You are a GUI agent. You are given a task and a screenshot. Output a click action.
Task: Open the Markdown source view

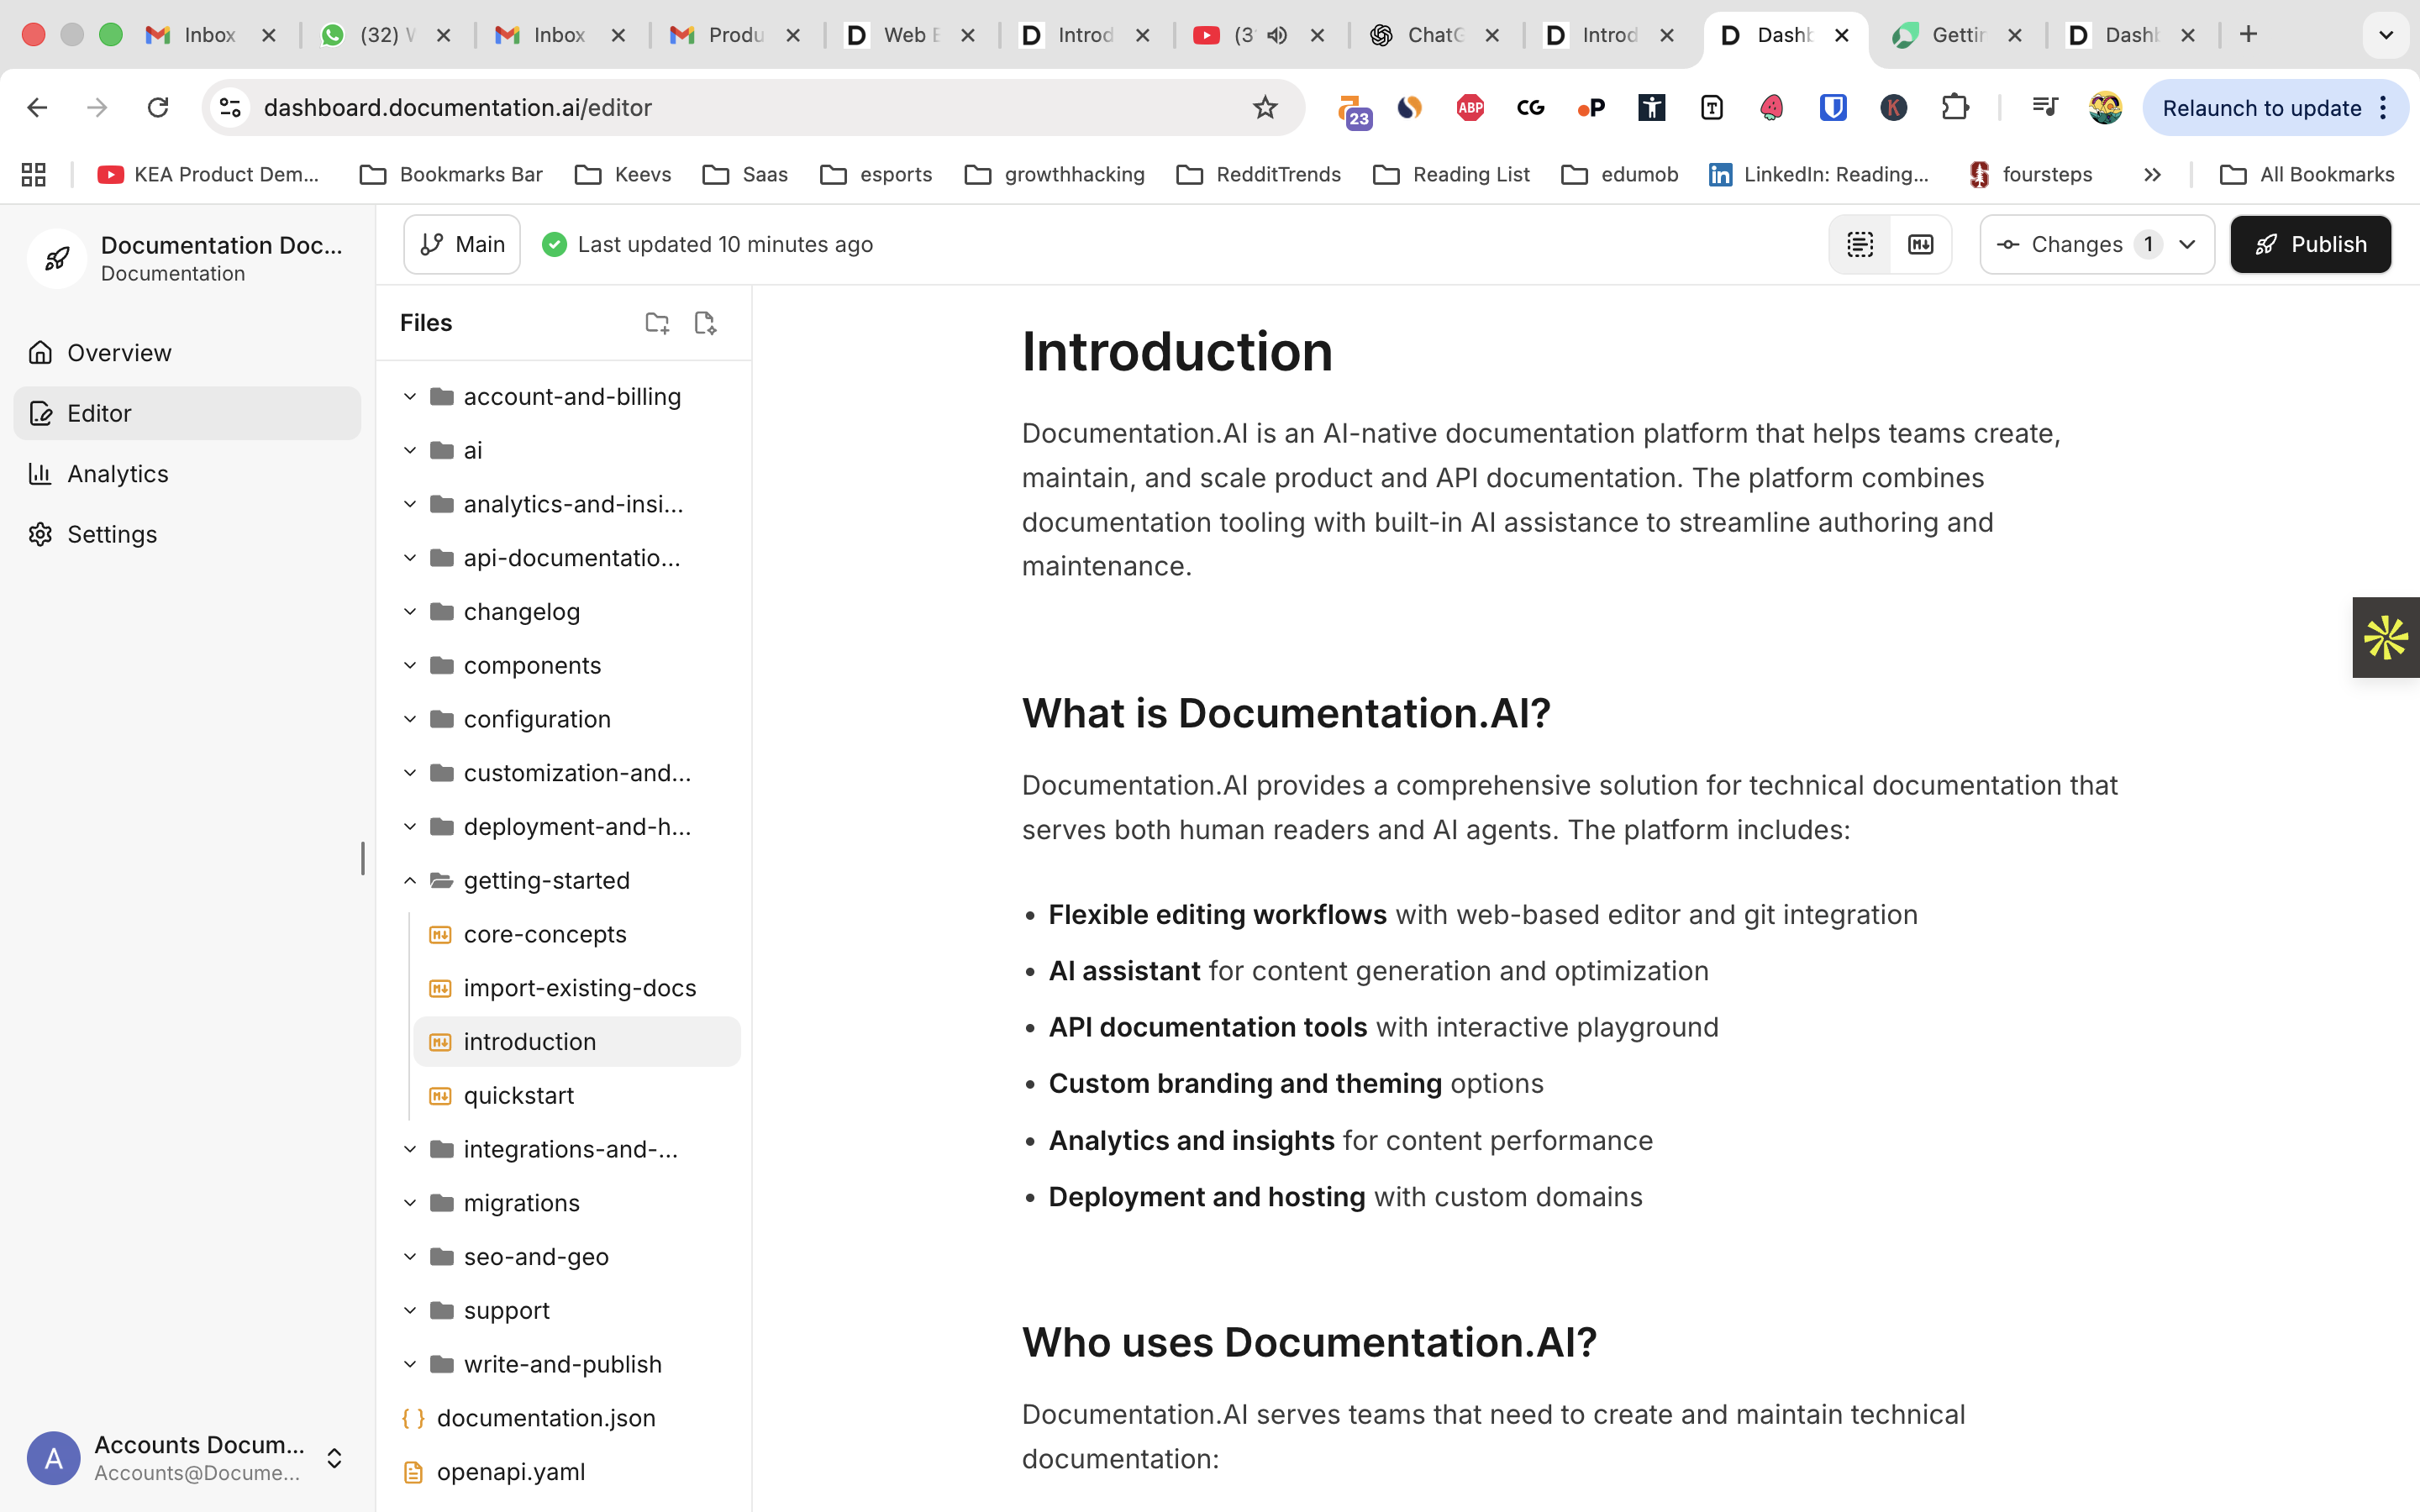pyautogui.click(x=1920, y=243)
